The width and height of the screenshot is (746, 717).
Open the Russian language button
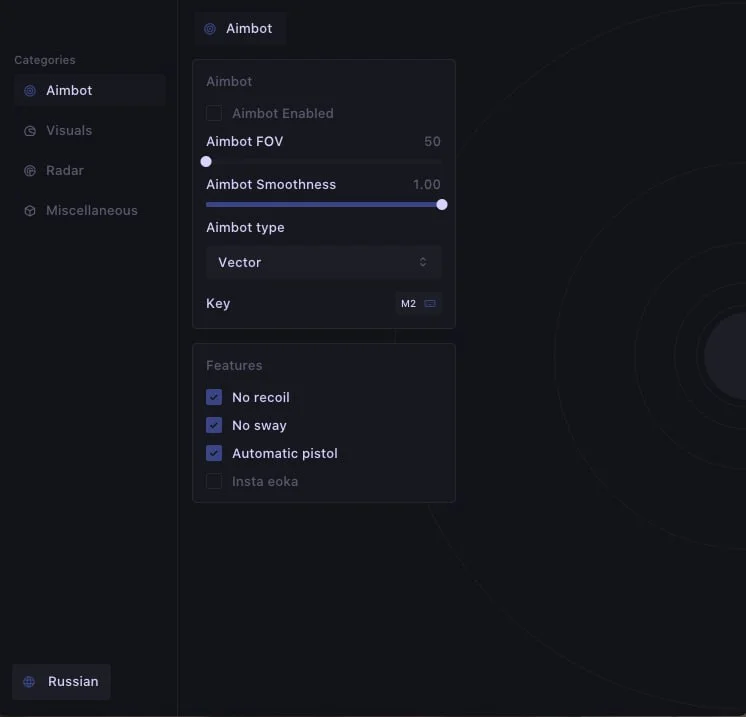[x=62, y=682]
